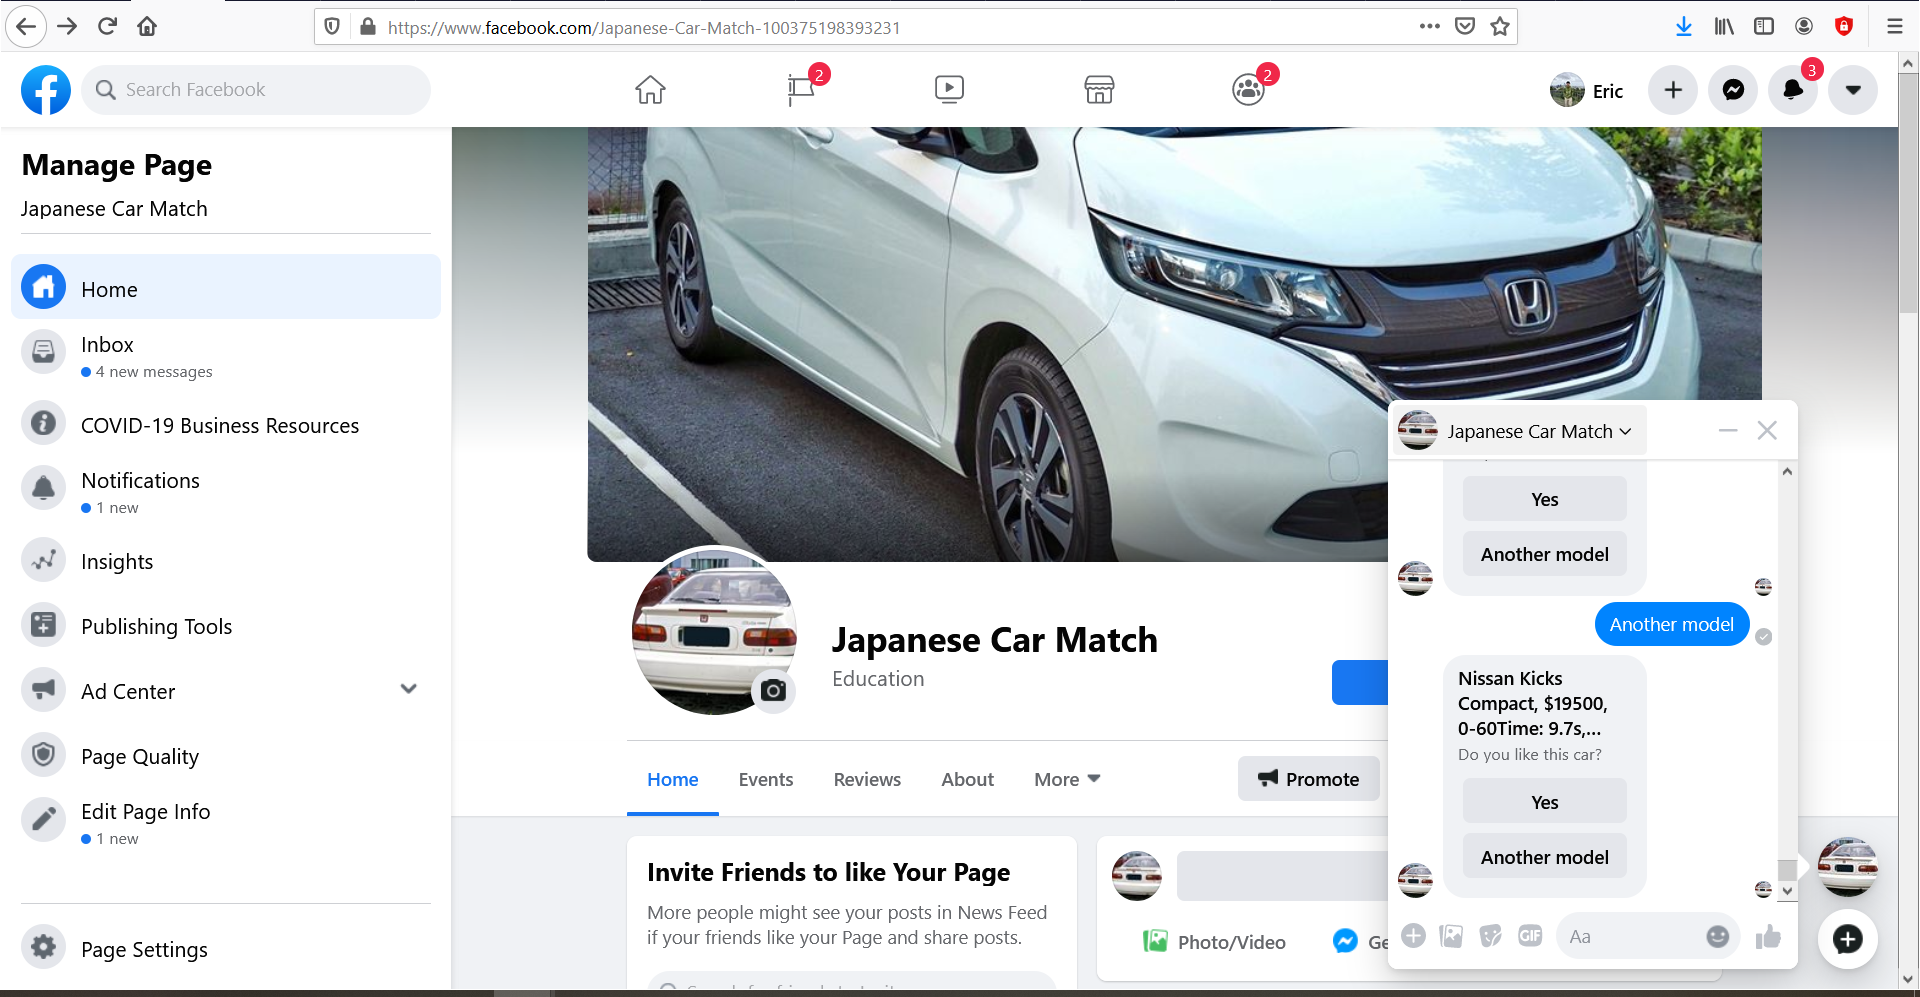This screenshot has height=997, width=1920.
Task: Open browser hamburger menu
Action: click(1894, 27)
